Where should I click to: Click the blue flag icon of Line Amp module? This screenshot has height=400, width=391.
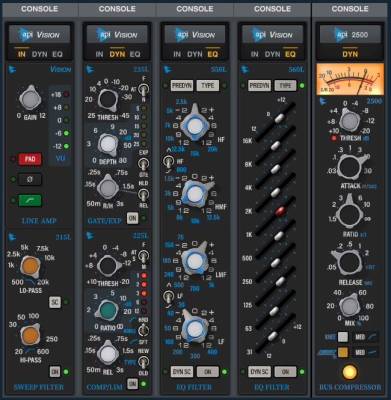pos(12,70)
